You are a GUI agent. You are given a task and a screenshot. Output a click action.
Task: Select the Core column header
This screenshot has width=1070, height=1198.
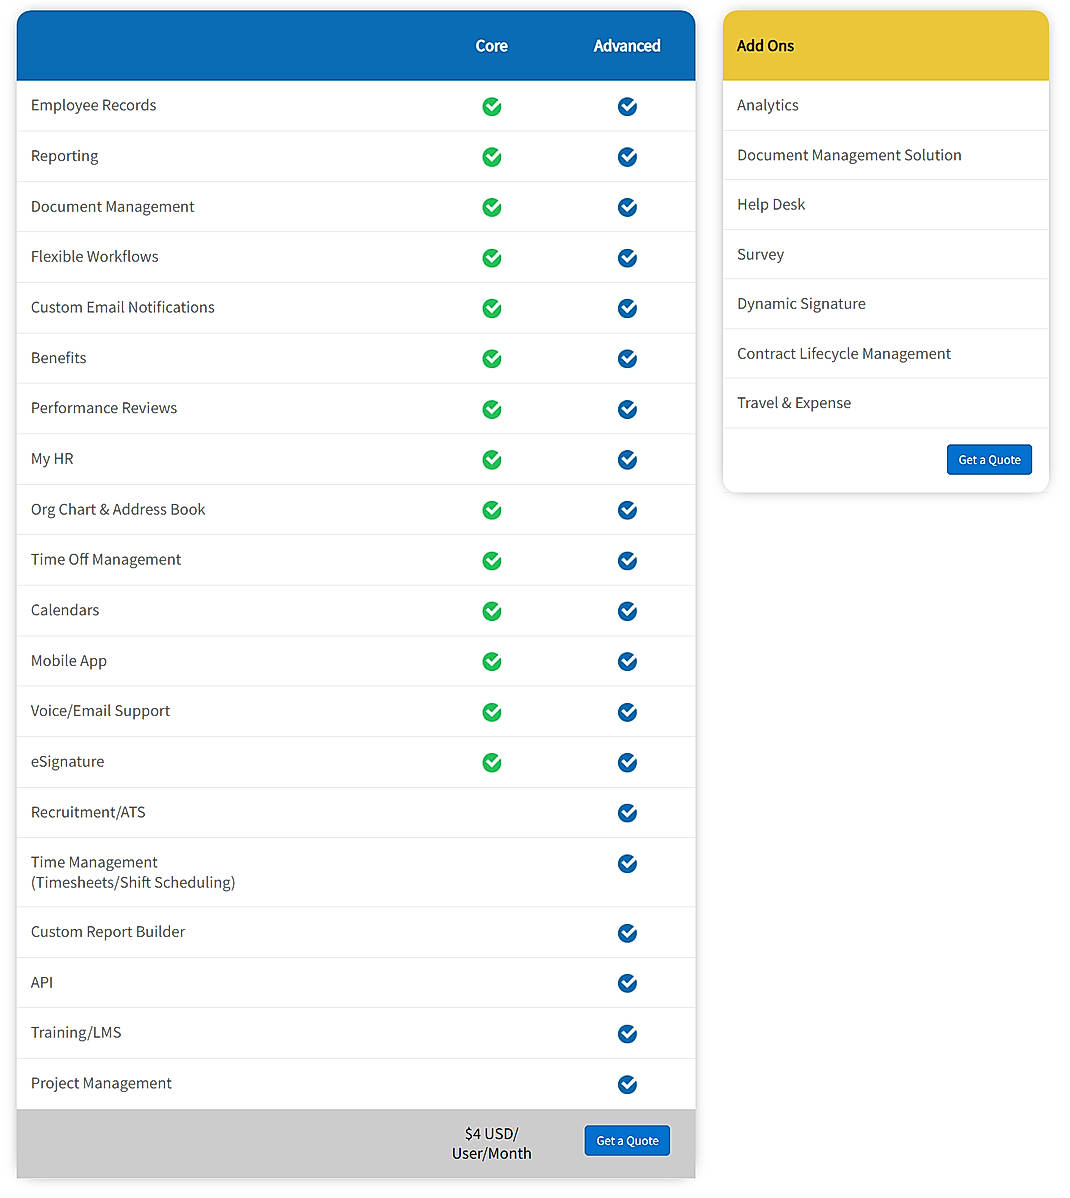[491, 46]
